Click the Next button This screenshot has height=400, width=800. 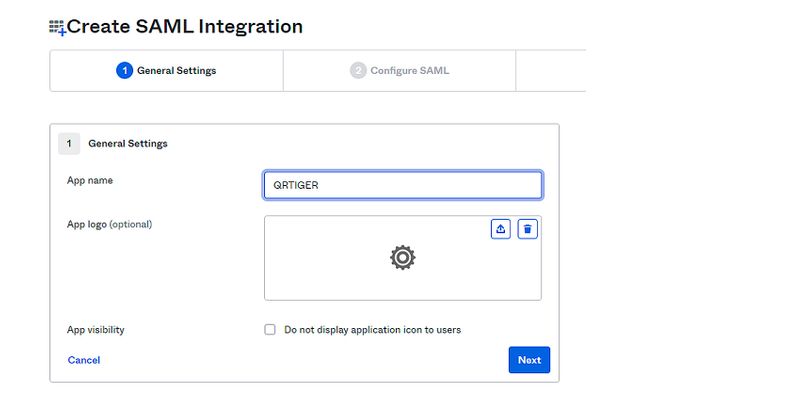click(529, 360)
